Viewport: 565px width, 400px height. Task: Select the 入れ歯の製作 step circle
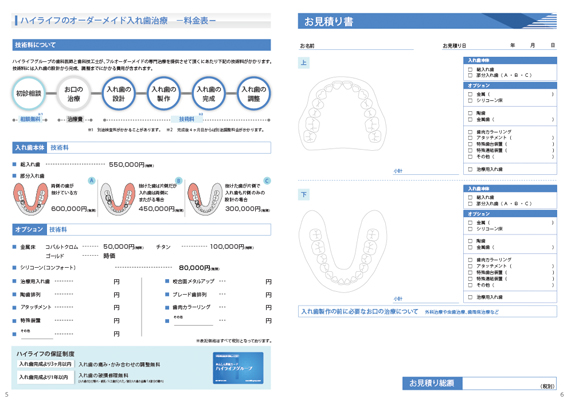click(164, 93)
